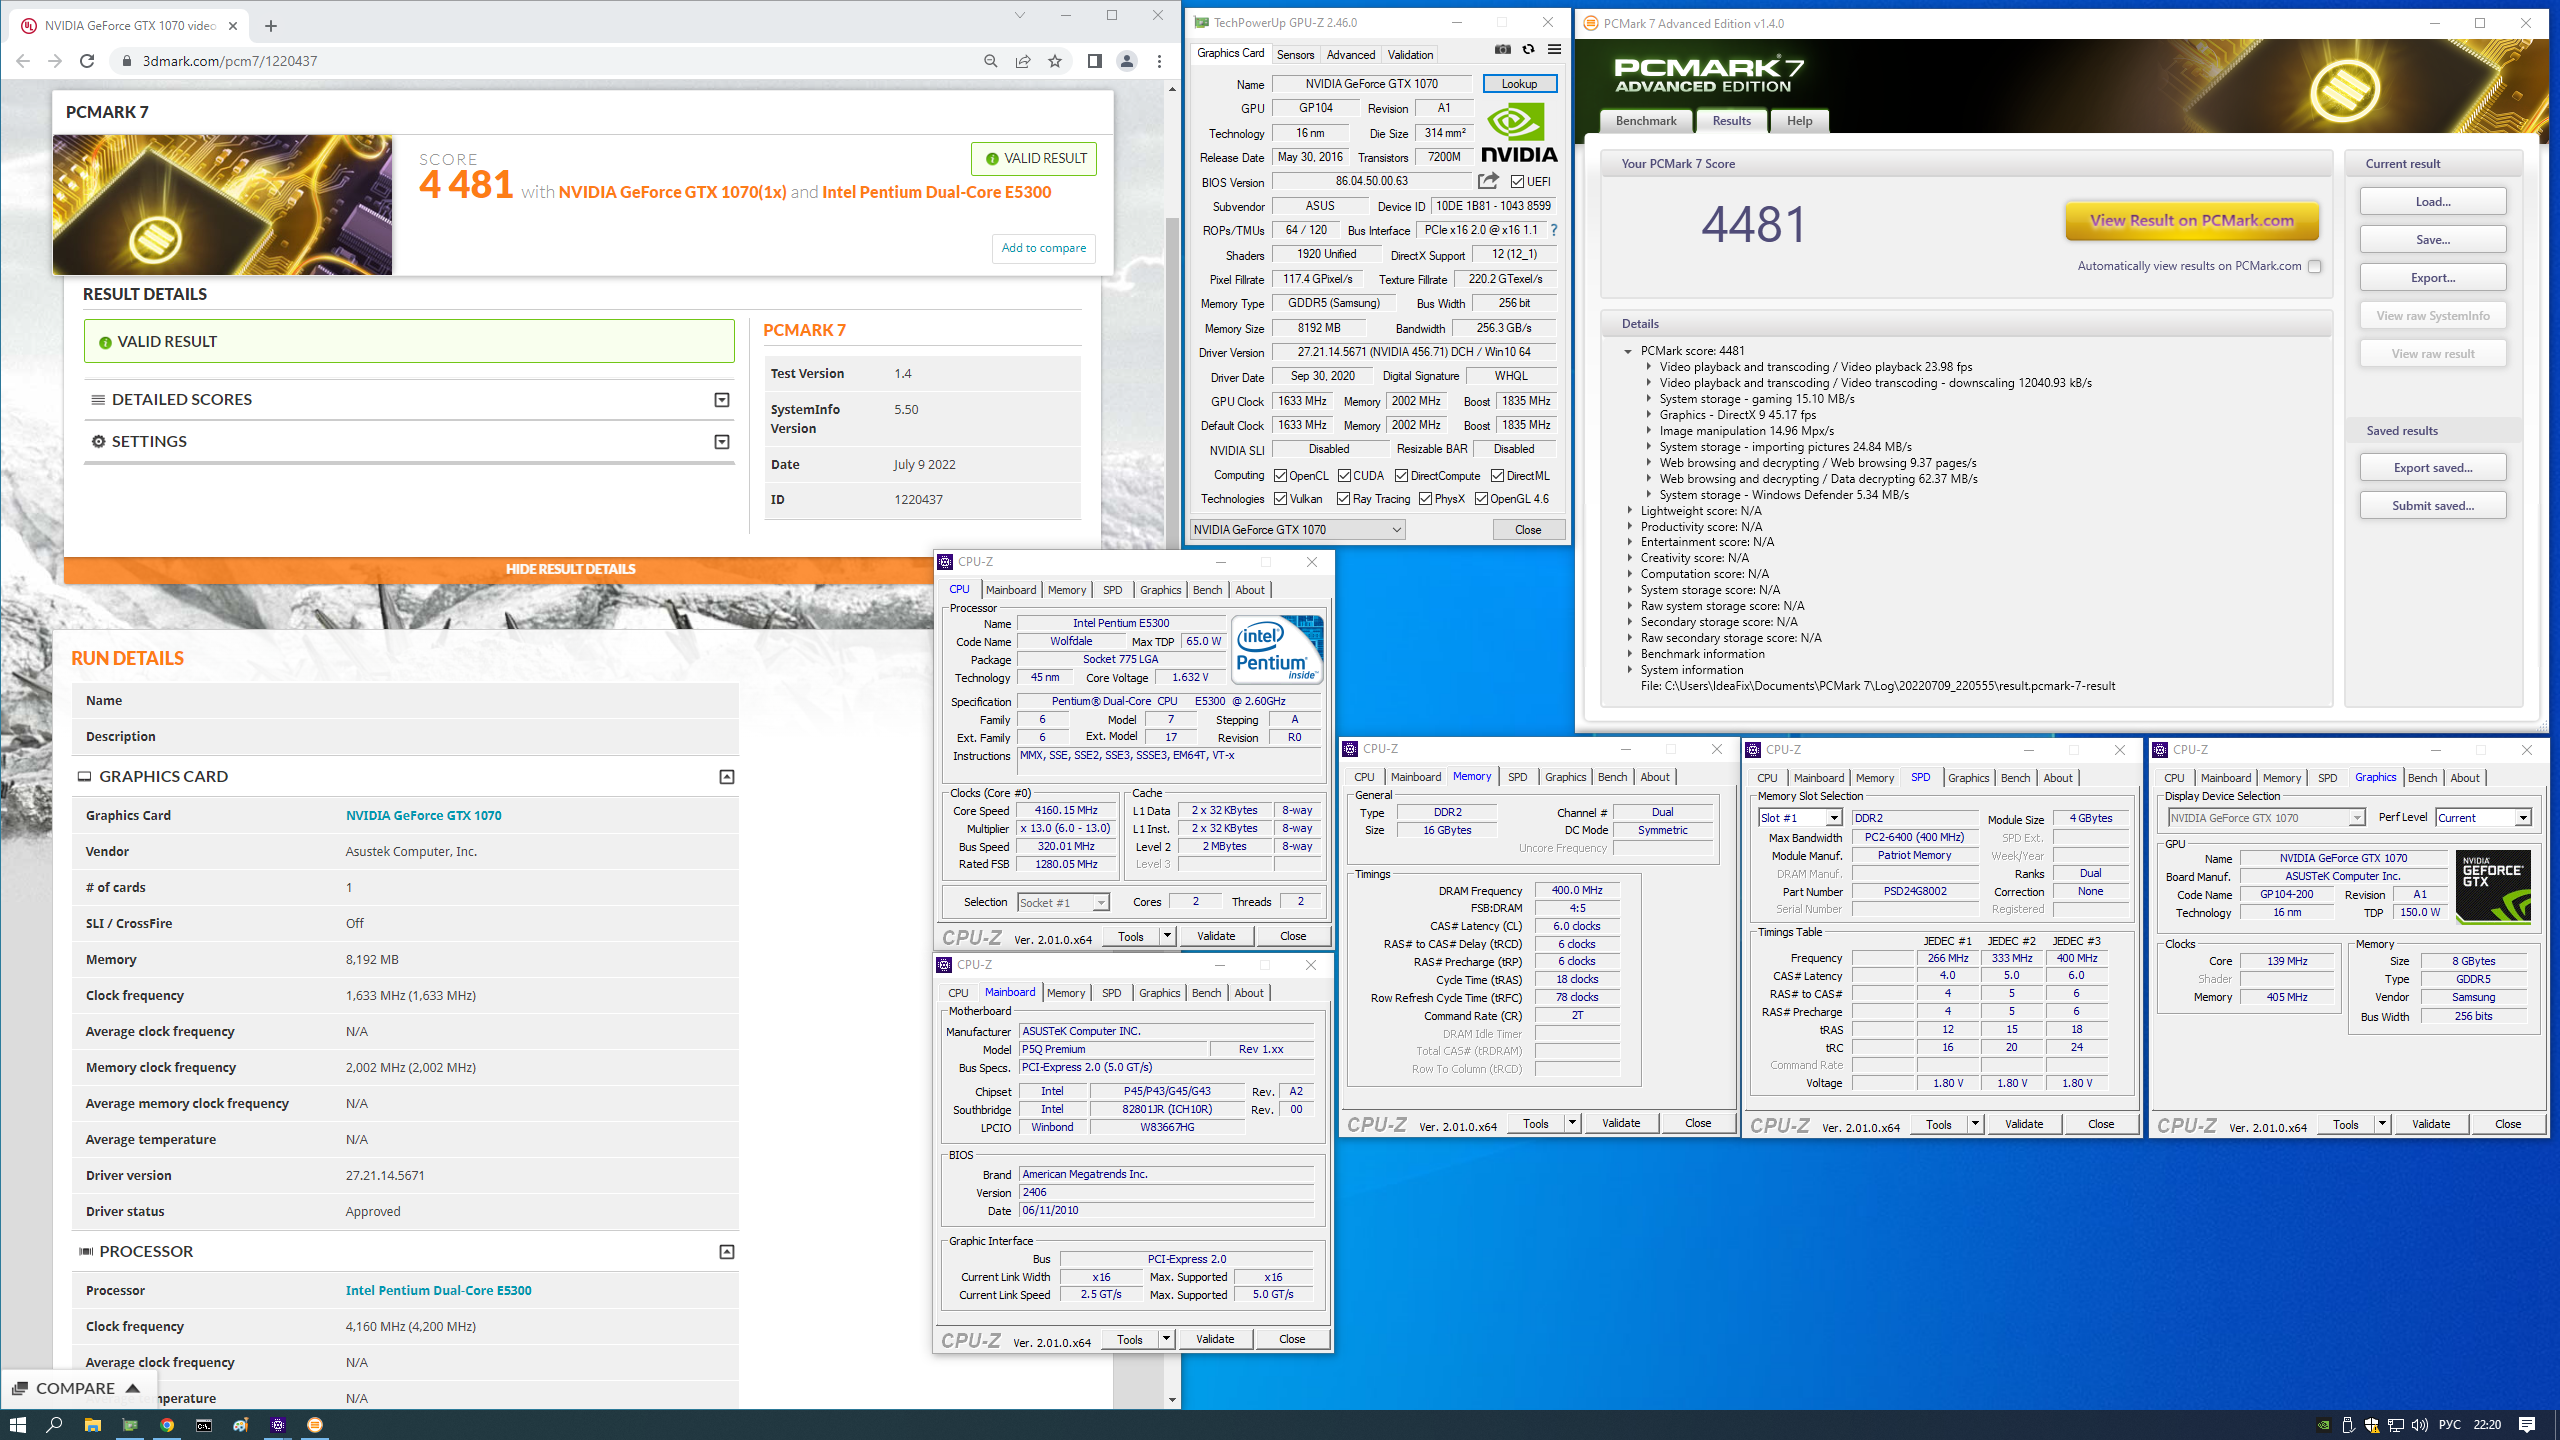Close the NVIDIA GeForce GTX 1070 tab

click(x=233, y=26)
